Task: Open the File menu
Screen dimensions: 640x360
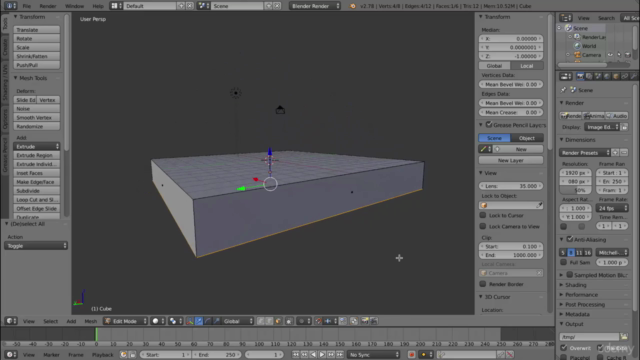Action: click(27, 6)
